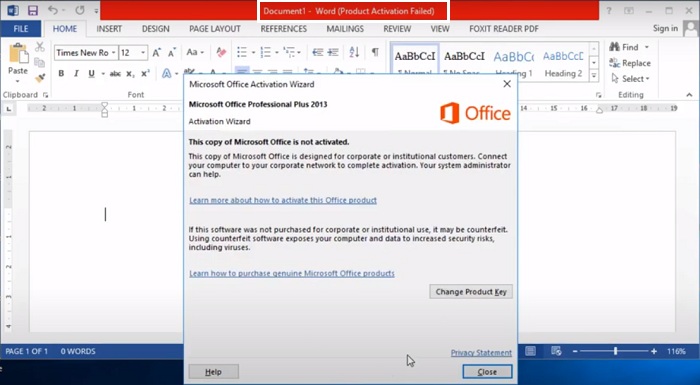Switch to the INSERT tab
The height and width of the screenshot is (385, 700).
pyautogui.click(x=109, y=29)
